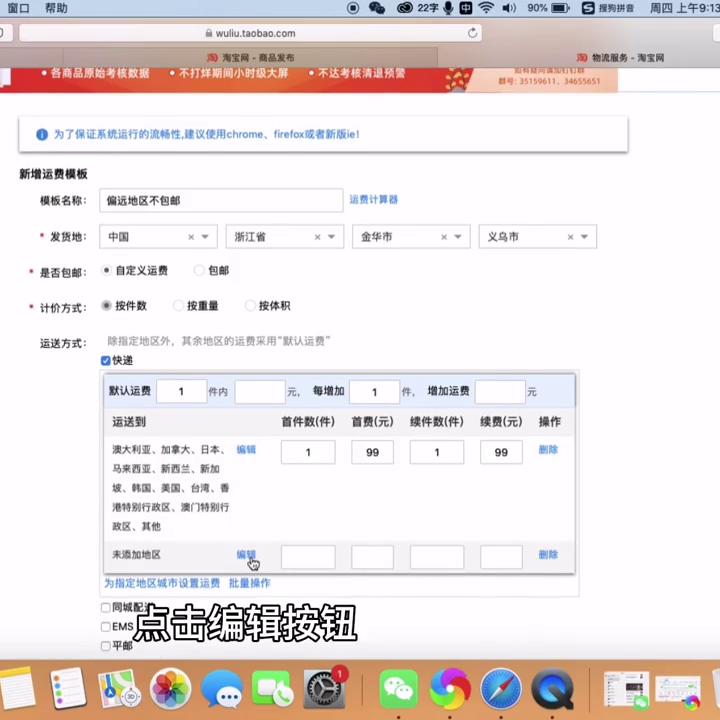720x720 pixels.
Task: Open Sogou Pinyin input menu
Action: pos(608,8)
